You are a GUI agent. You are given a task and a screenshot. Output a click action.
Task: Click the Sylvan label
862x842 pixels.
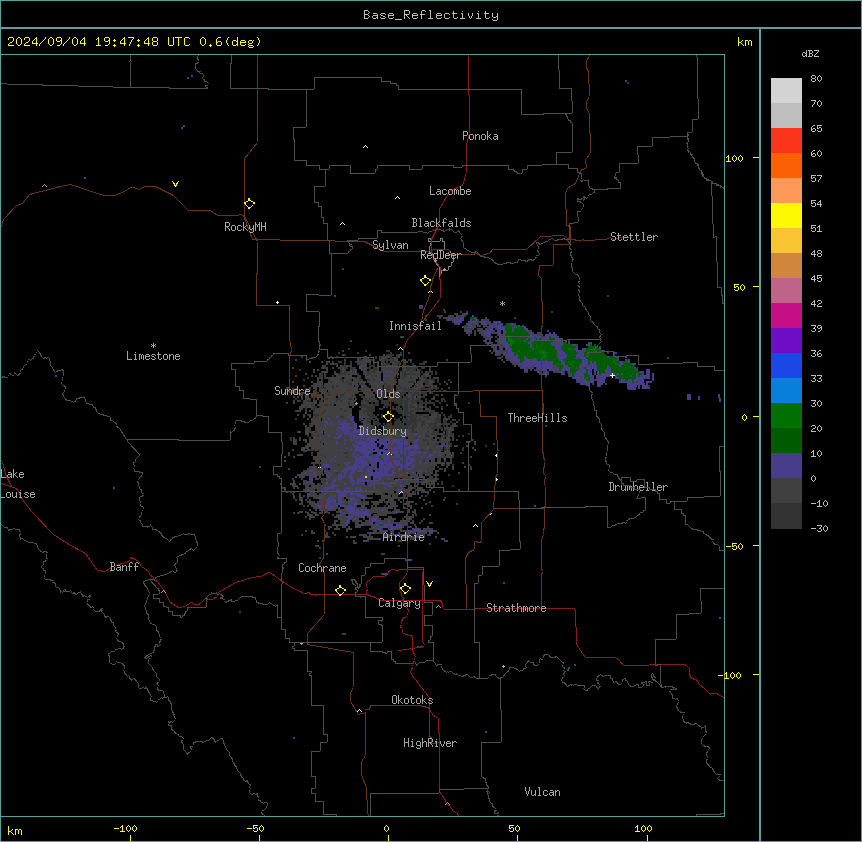tap(390, 245)
